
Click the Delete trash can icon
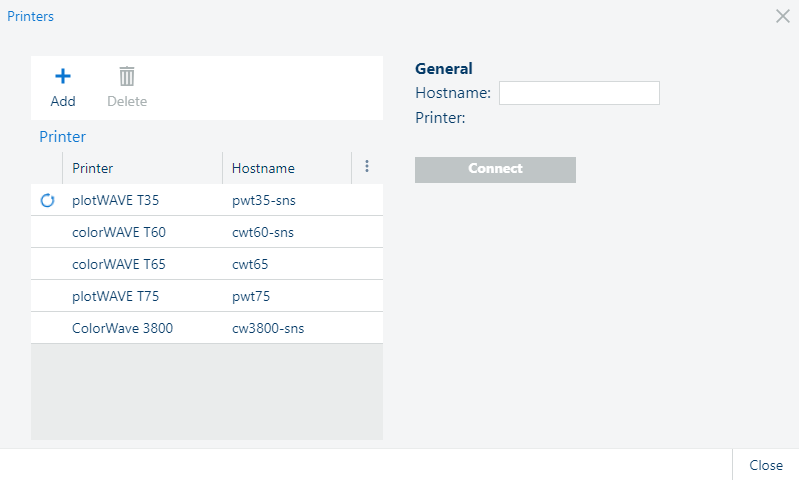coord(127,76)
